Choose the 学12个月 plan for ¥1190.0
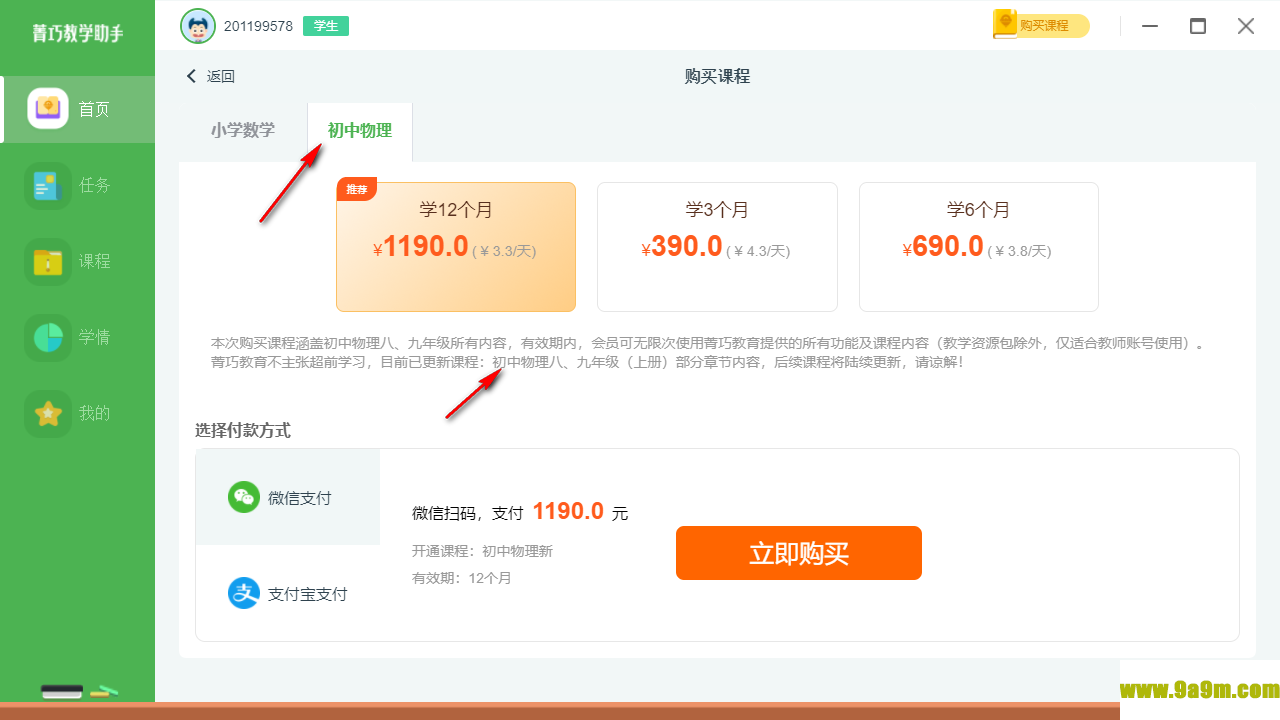The height and width of the screenshot is (720, 1280). coord(456,247)
